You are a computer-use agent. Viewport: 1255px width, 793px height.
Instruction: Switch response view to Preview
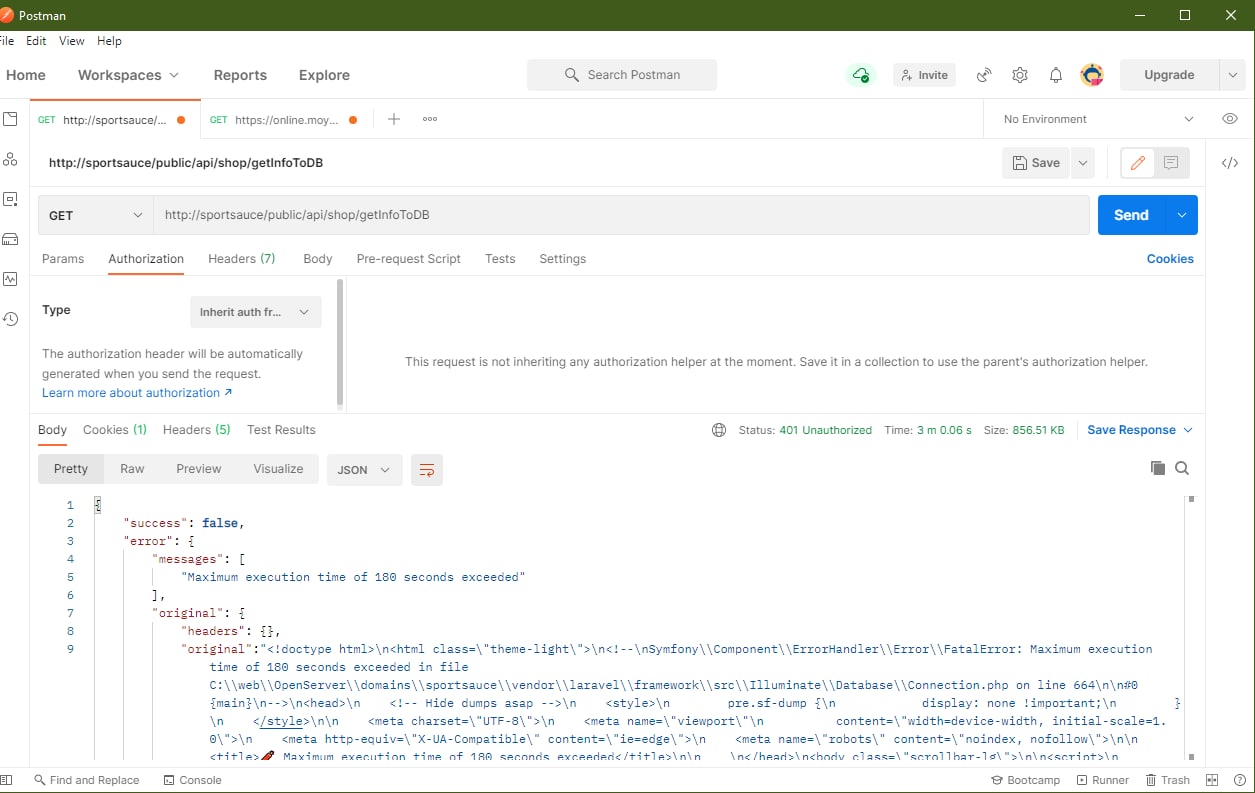199,469
